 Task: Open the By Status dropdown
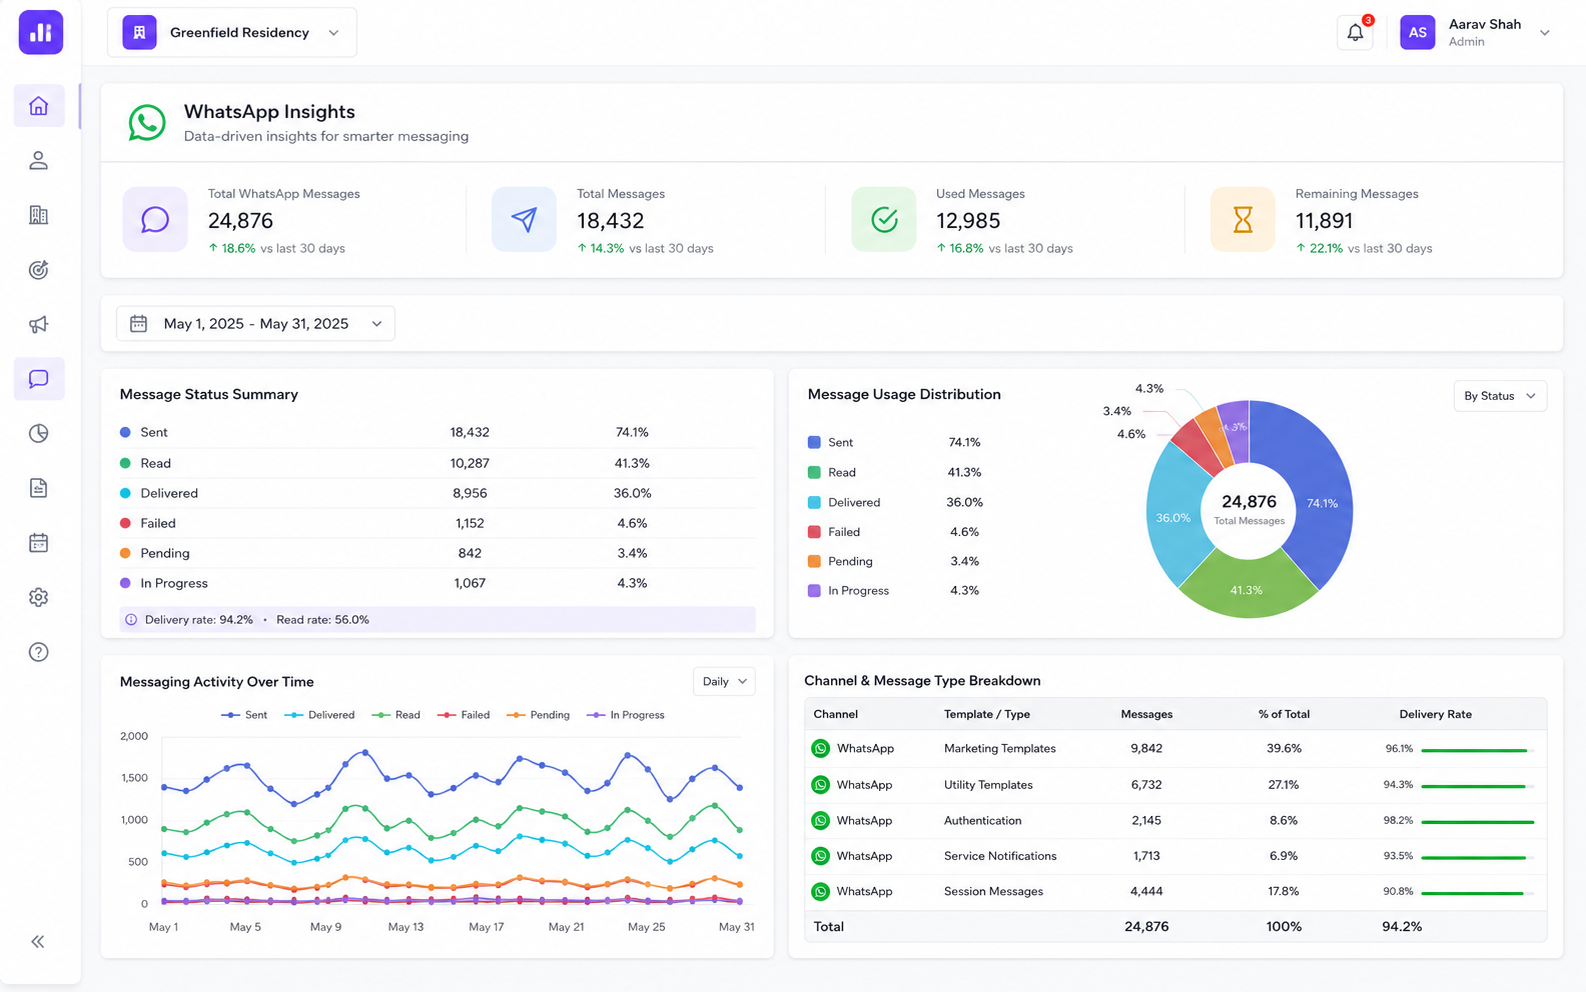pos(1500,396)
